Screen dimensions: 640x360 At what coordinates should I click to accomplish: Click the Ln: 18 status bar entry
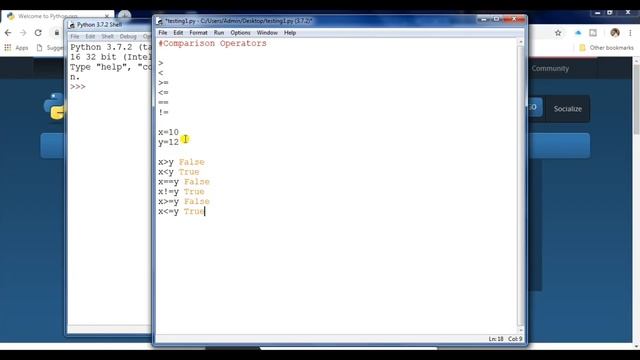pyautogui.click(x=496, y=339)
